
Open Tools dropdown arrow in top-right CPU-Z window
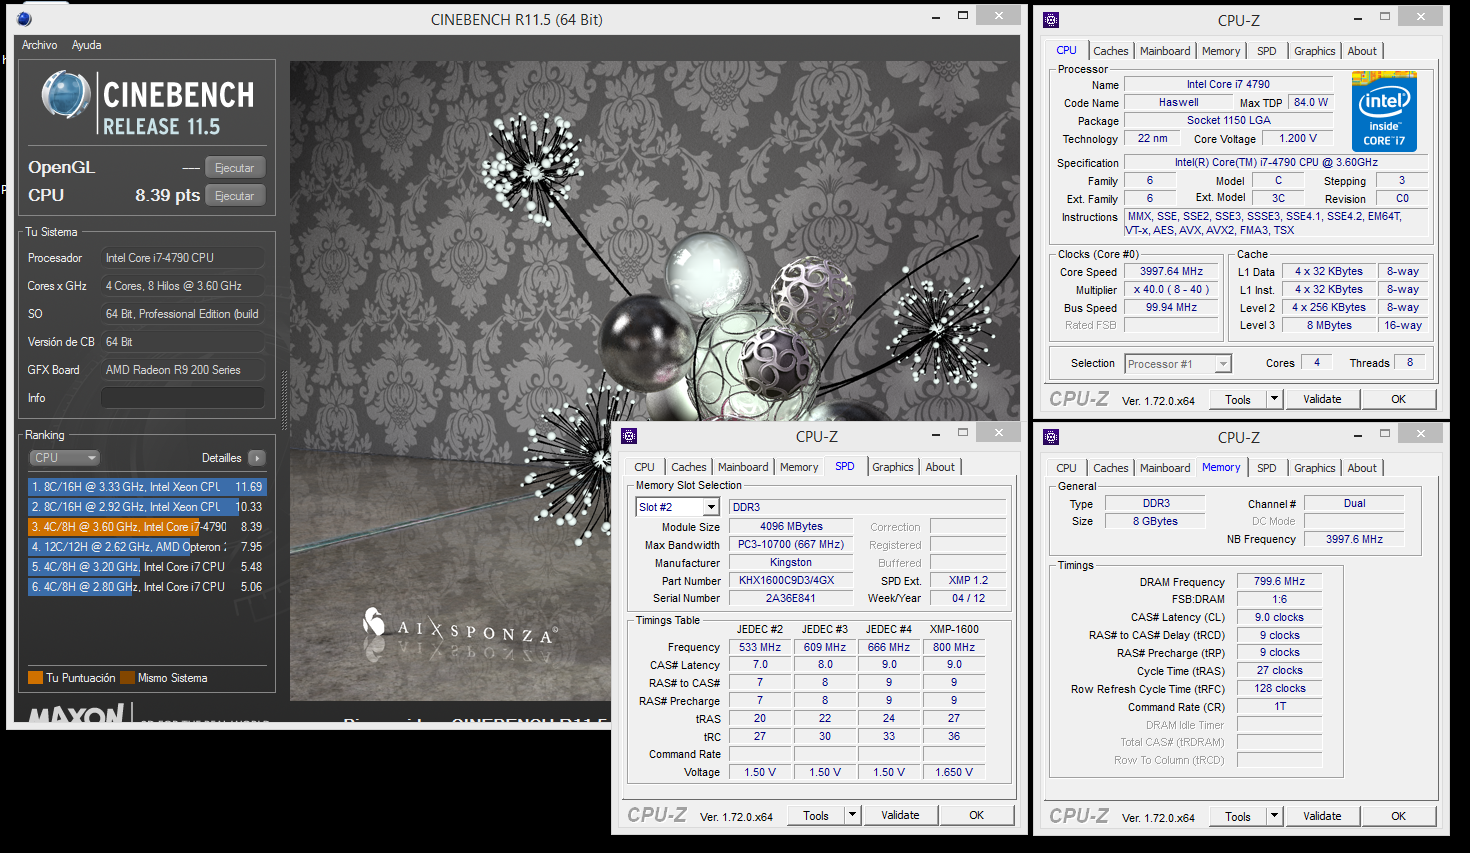pyautogui.click(x=1274, y=399)
